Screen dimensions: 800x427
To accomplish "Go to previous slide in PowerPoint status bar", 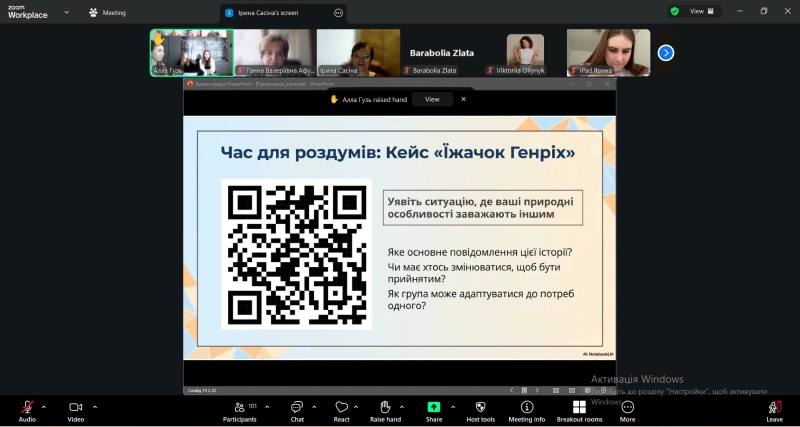I will click(x=512, y=390).
